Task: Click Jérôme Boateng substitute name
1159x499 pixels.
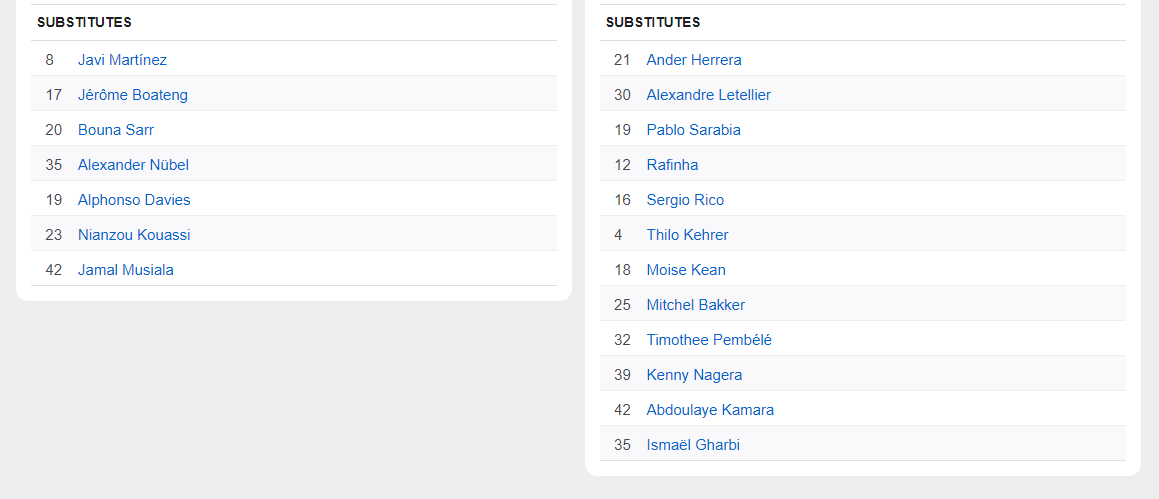Action: 132,95
